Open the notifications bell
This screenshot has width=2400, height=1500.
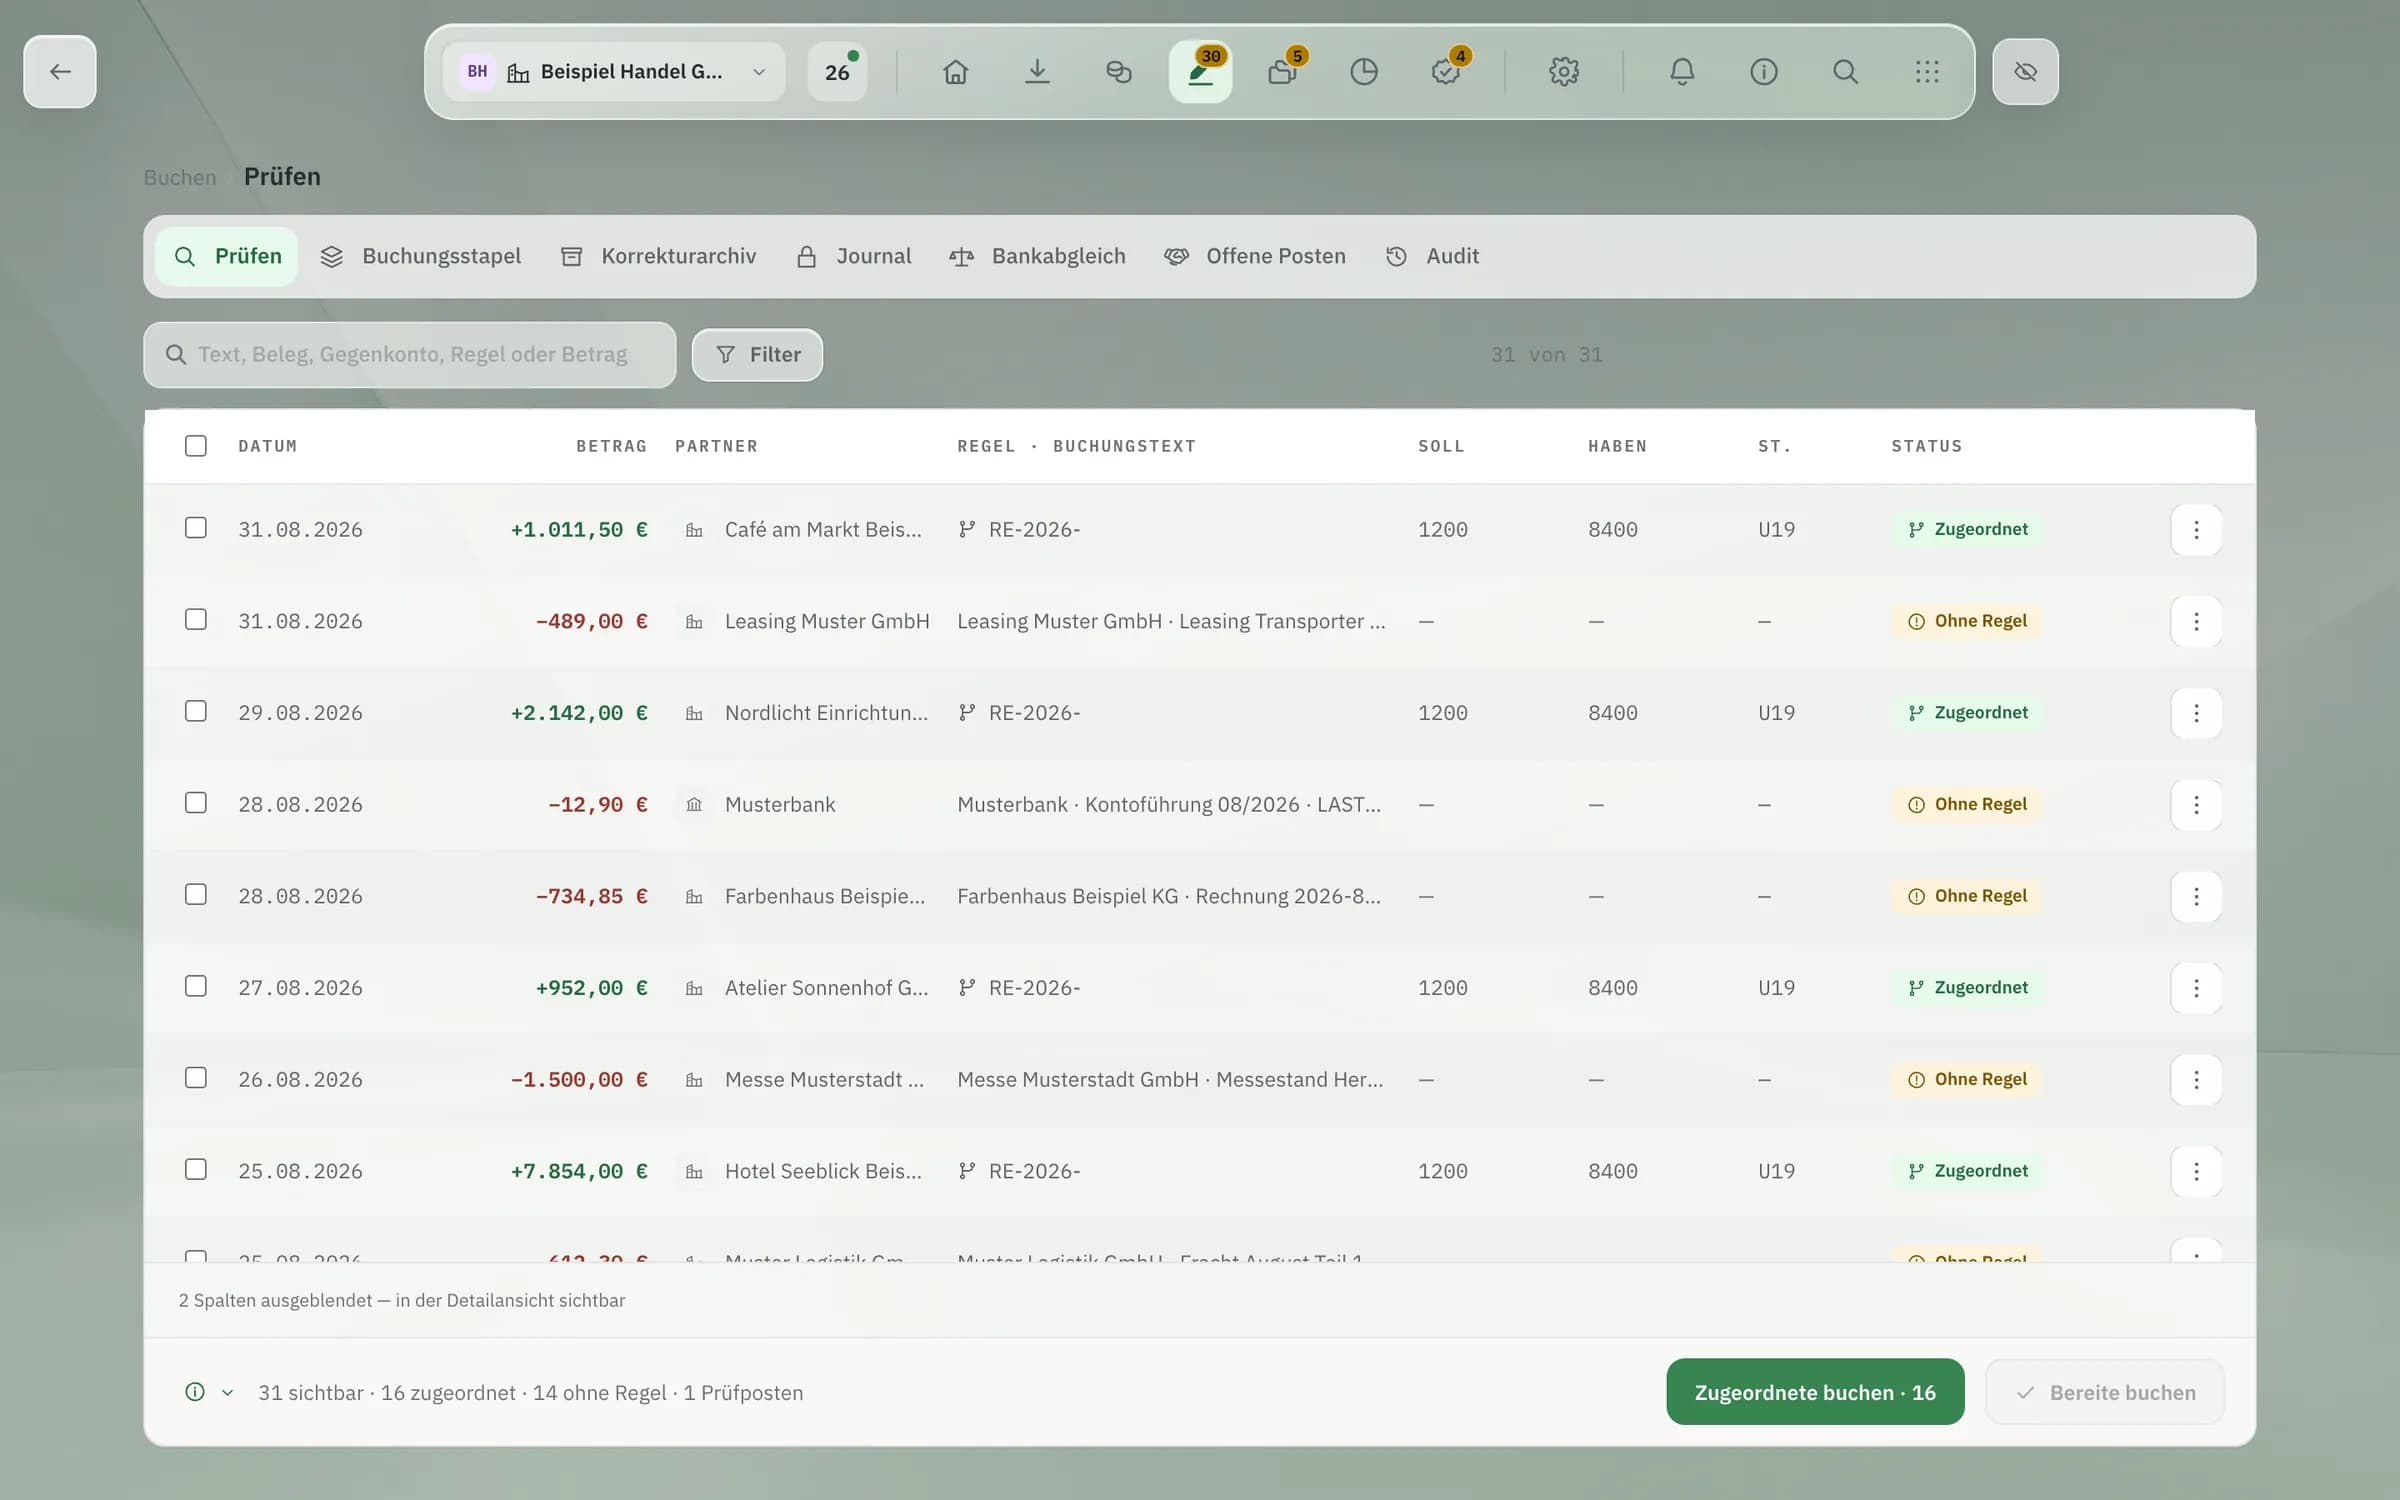[1682, 72]
